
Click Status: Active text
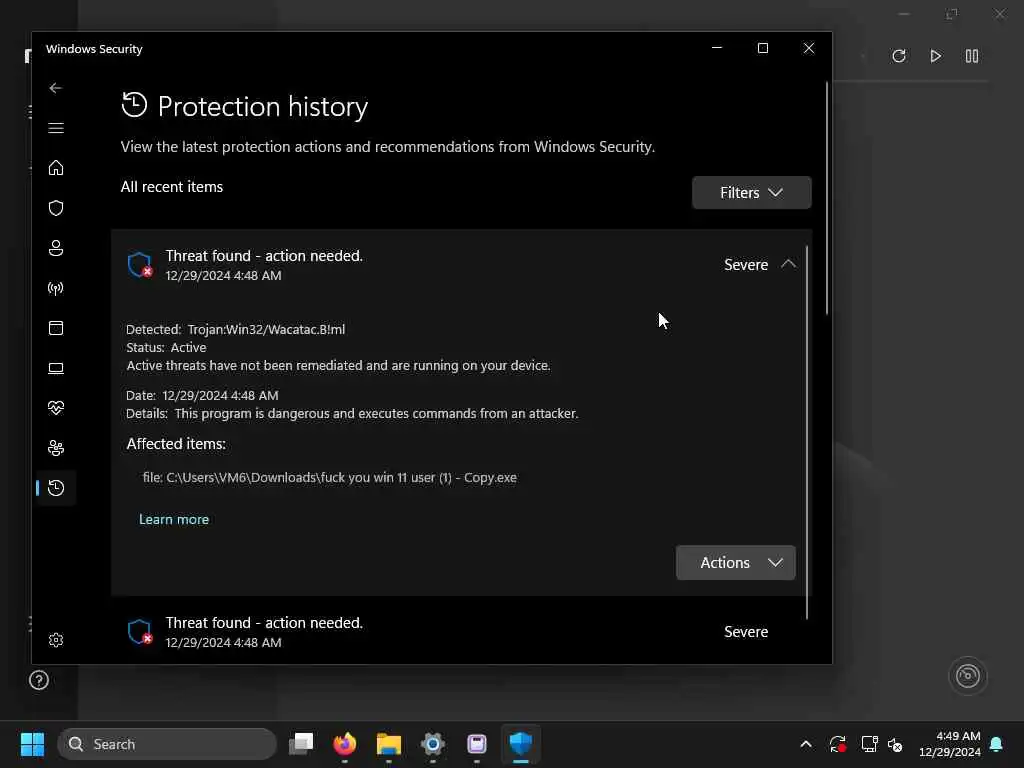[x=167, y=347]
